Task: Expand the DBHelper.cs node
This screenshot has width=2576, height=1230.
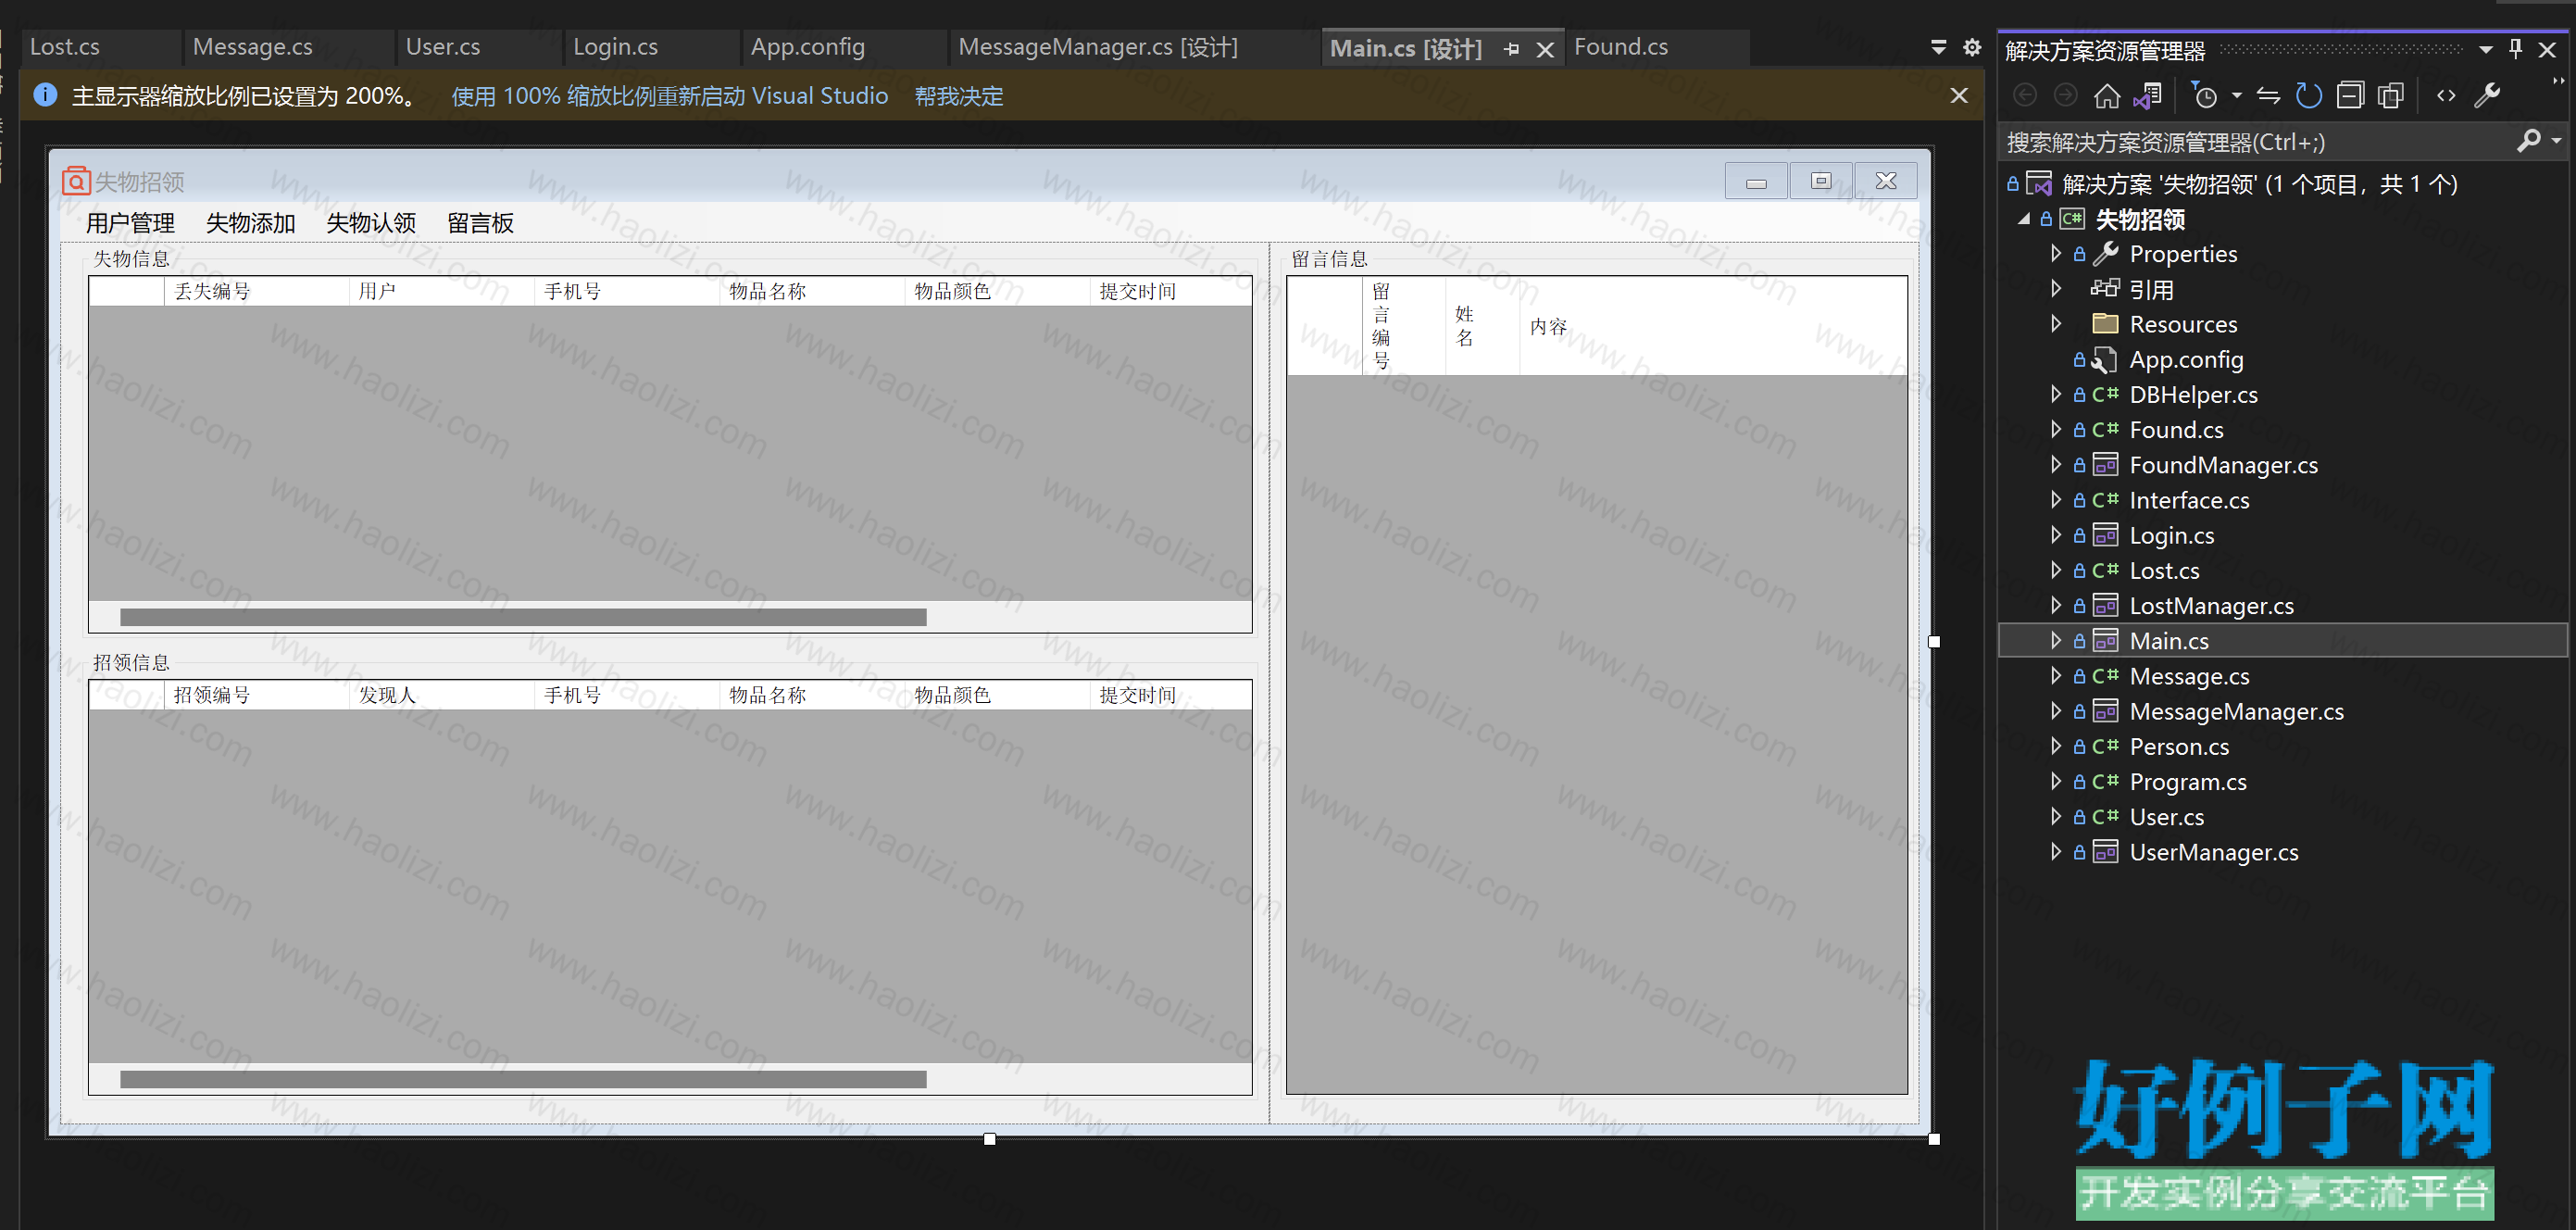Action: (2056, 394)
